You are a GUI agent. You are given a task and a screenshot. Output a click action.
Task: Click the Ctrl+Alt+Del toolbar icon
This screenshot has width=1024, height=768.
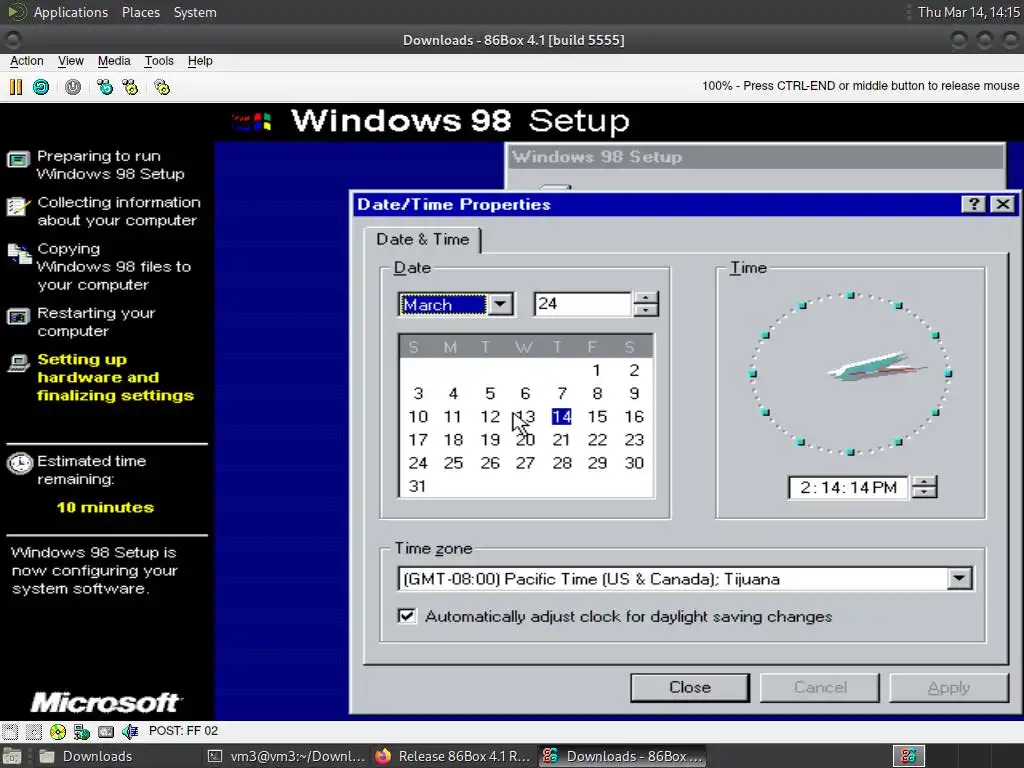(104, 87)
